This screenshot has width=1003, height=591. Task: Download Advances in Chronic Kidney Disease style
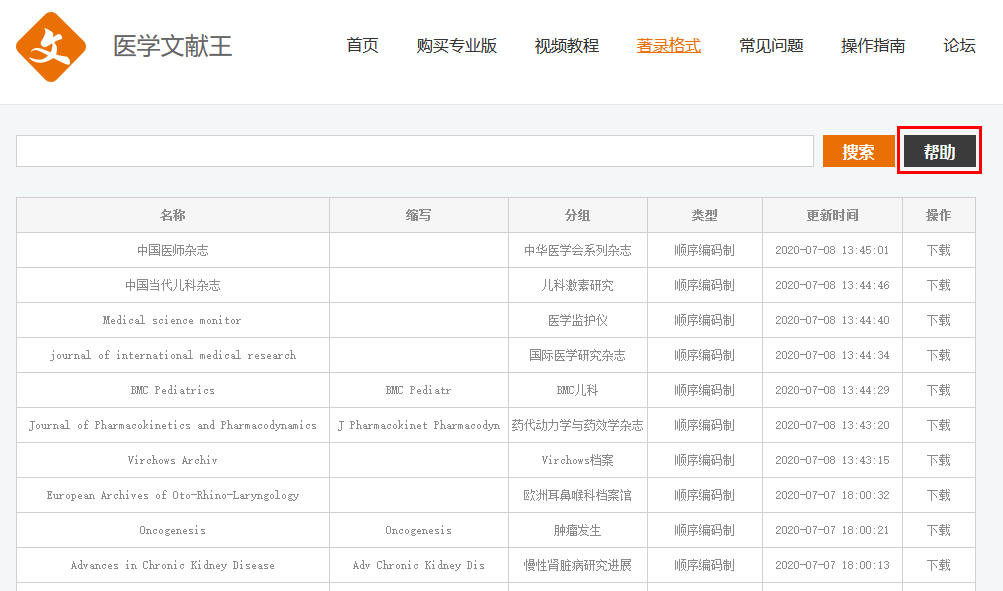click(x=938, y=565)
